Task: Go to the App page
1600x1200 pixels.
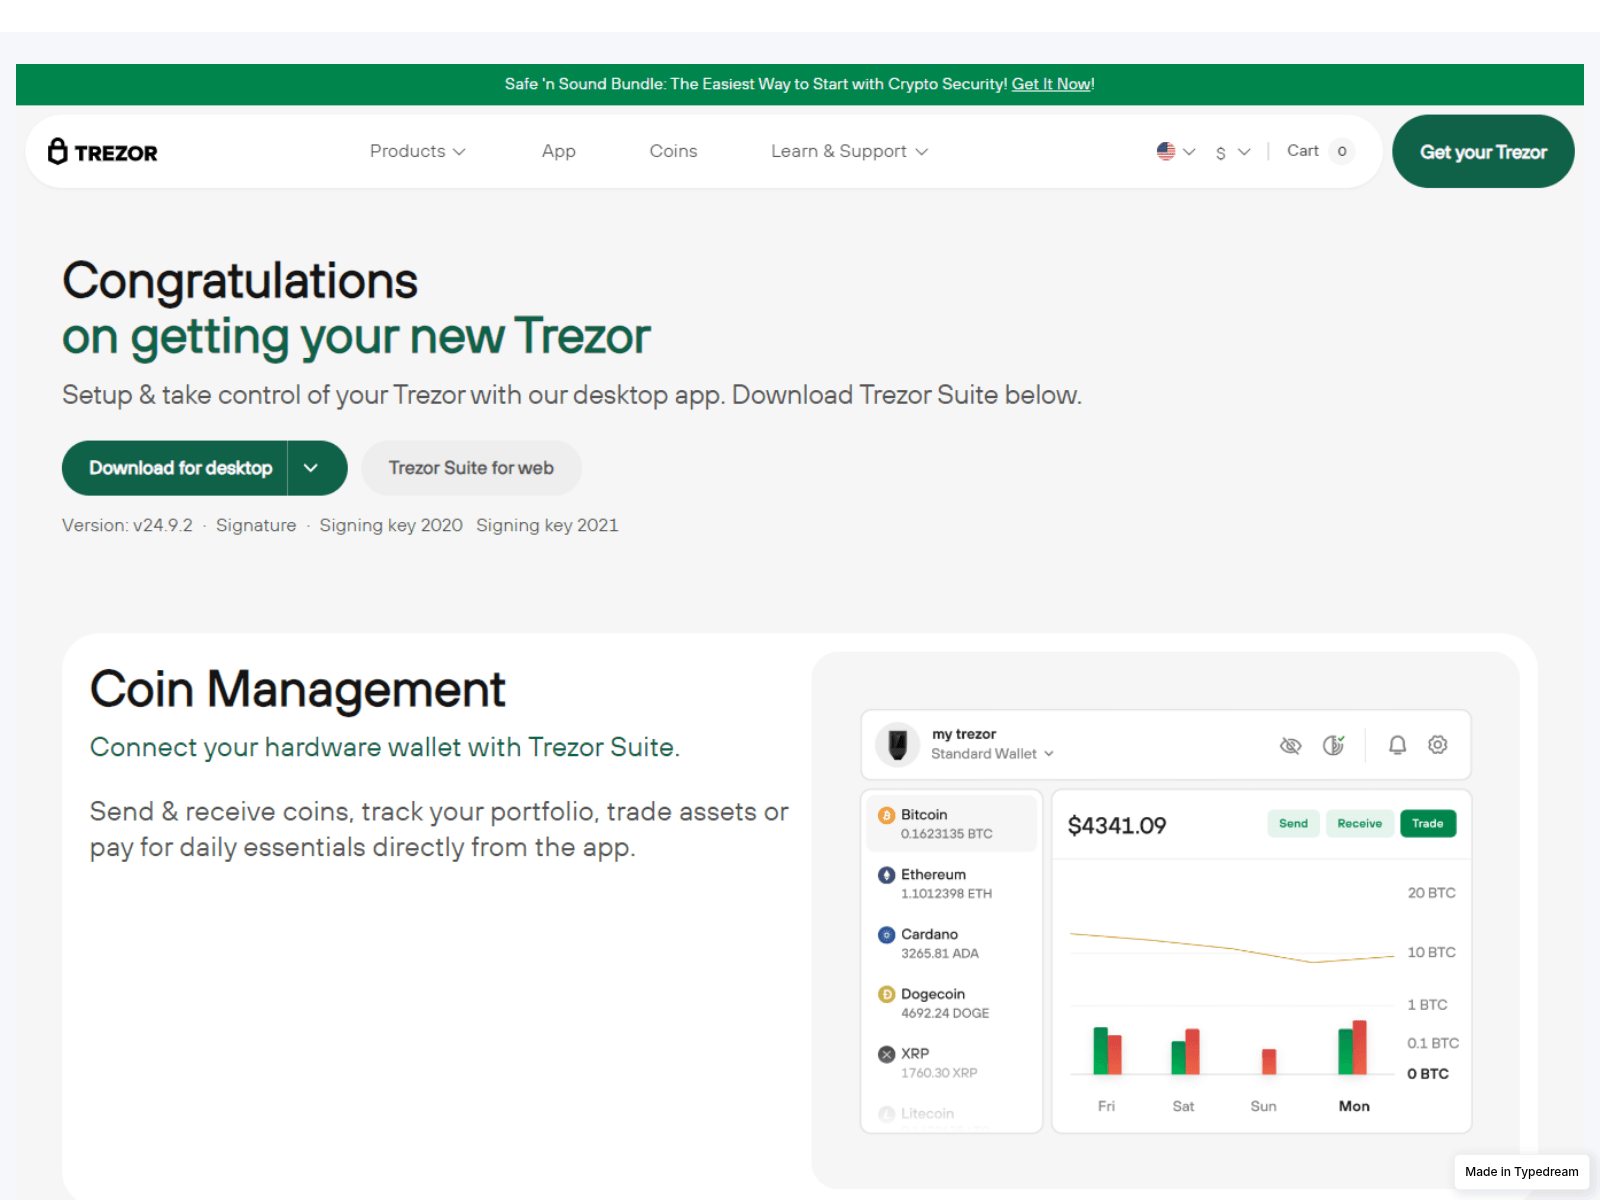Action: pyautogui.click(x=558, y=151)
